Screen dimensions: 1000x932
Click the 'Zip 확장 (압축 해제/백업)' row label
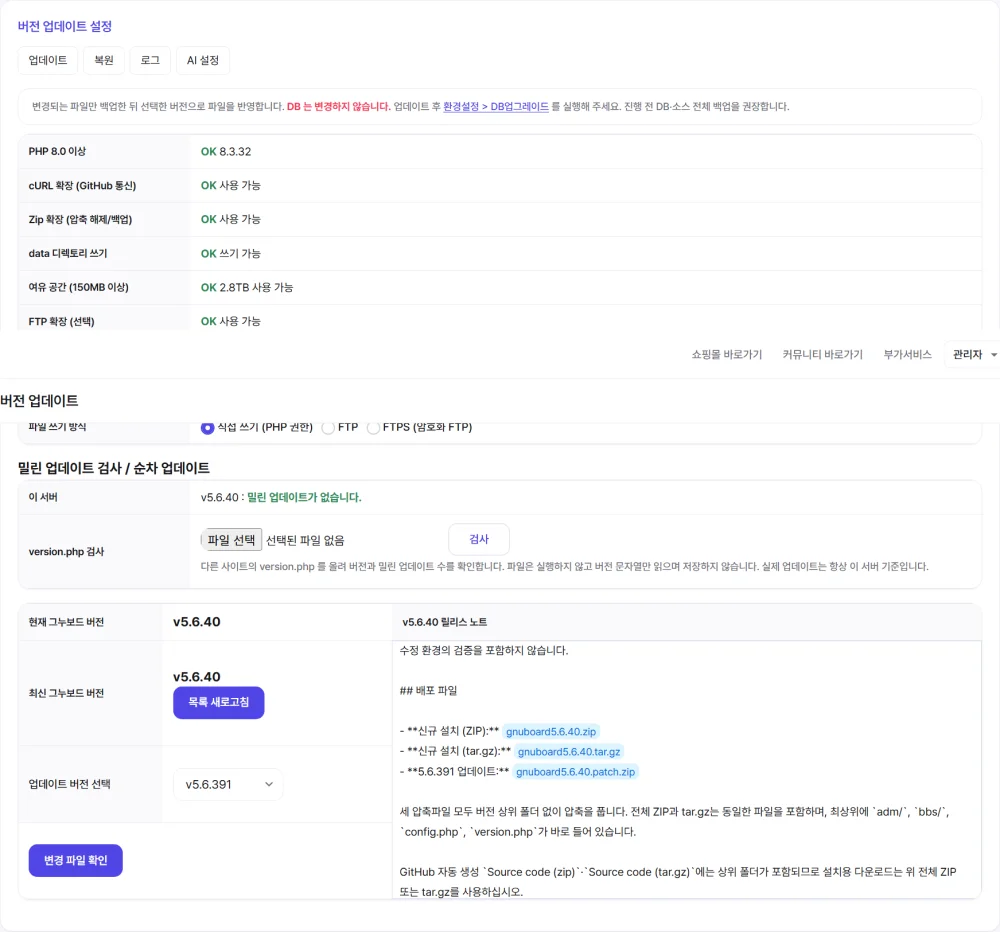(80, 219)
